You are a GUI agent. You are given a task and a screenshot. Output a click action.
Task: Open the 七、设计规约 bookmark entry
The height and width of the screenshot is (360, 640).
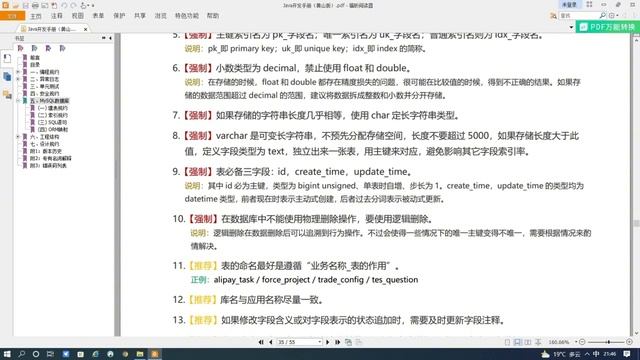click(44, 144)
